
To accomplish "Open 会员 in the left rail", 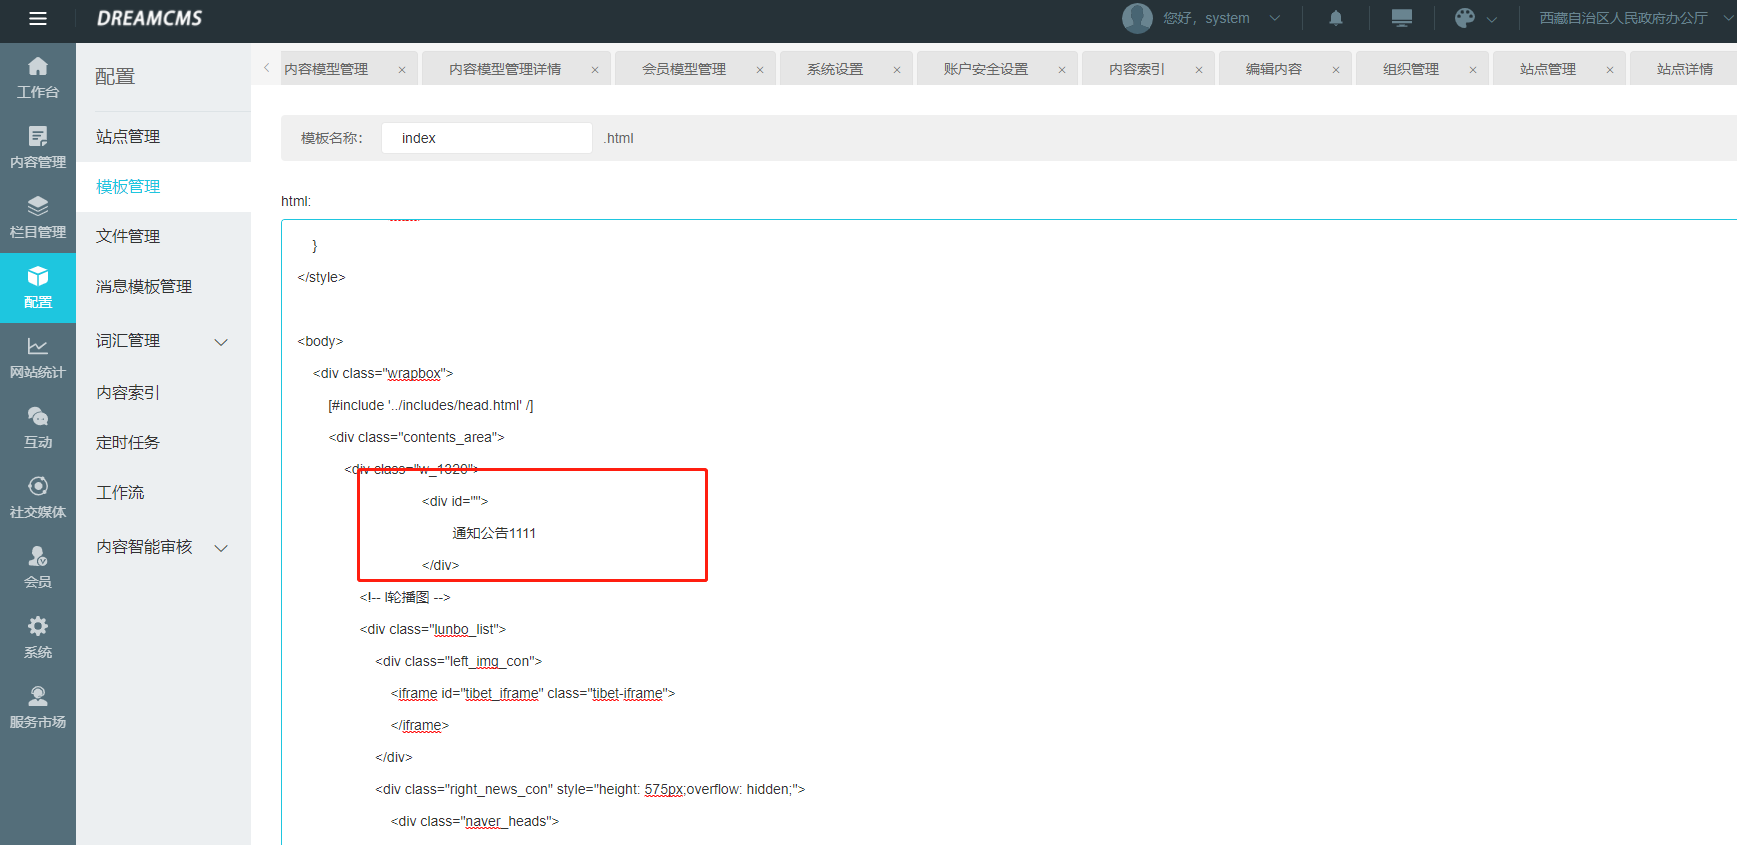I will click(38, 568).
